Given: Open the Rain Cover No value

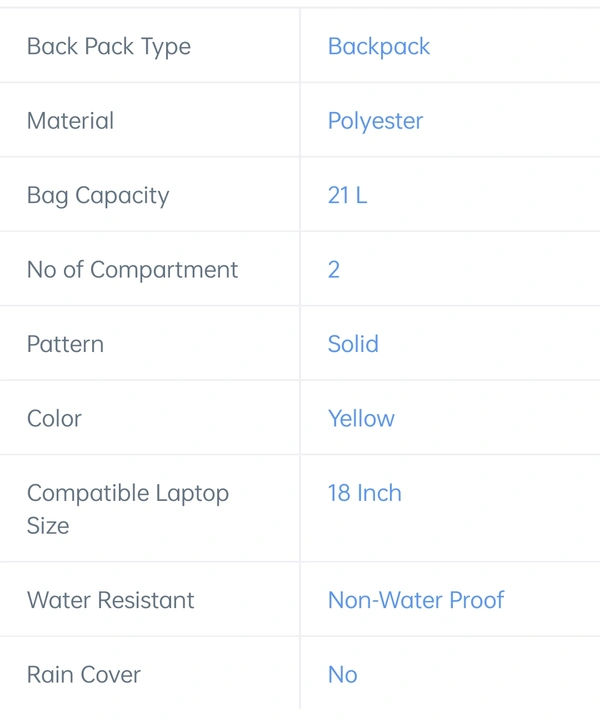Looking at the screenshot, I should 343,675.
